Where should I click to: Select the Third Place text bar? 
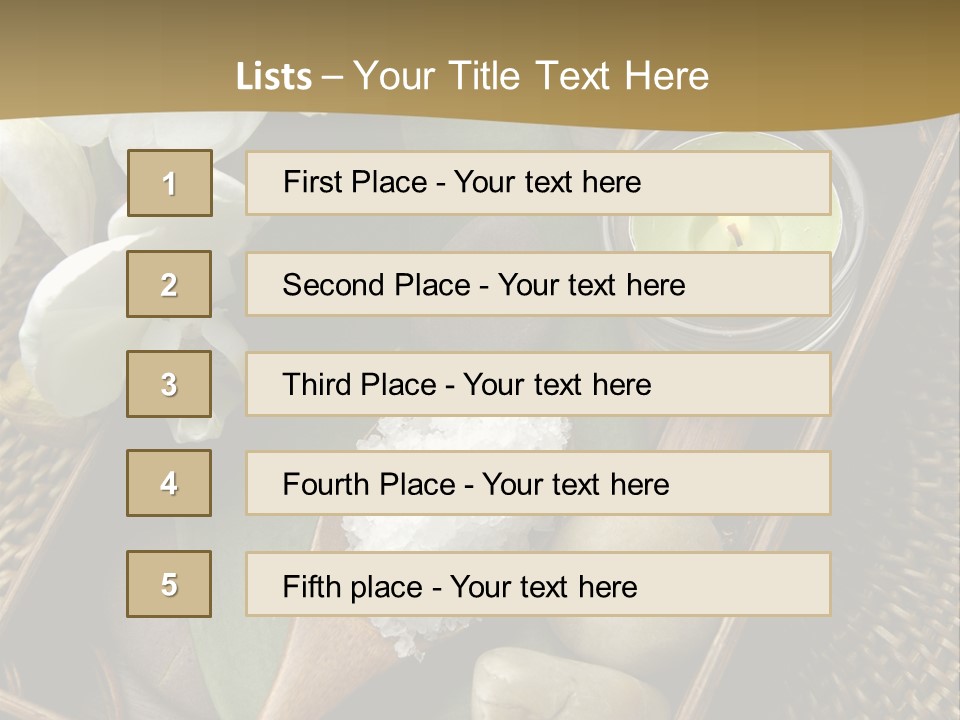click(538, 384)
